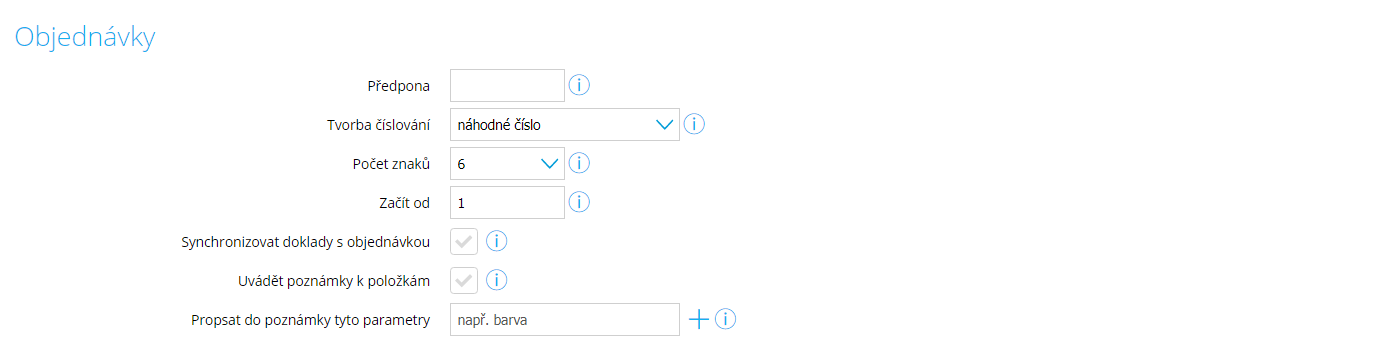This screenshot has width=1400, height=362.
Task: Focus the empty Předpona input field
Action: [507, 85]
